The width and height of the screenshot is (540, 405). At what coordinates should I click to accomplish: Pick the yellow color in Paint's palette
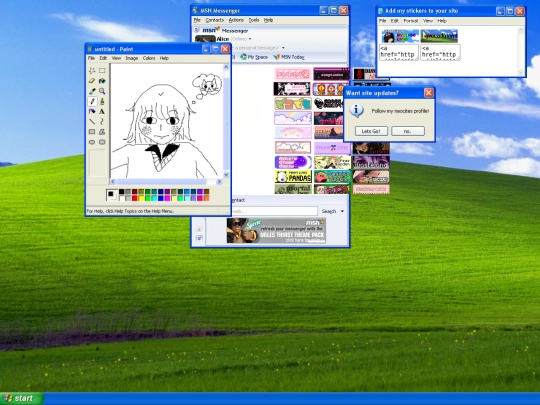click(141, 198)
